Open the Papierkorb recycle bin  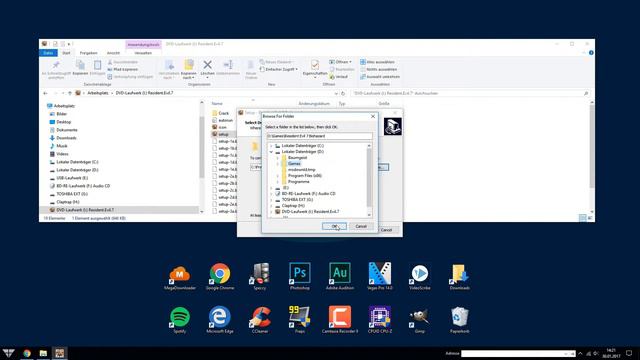[460, 320]
